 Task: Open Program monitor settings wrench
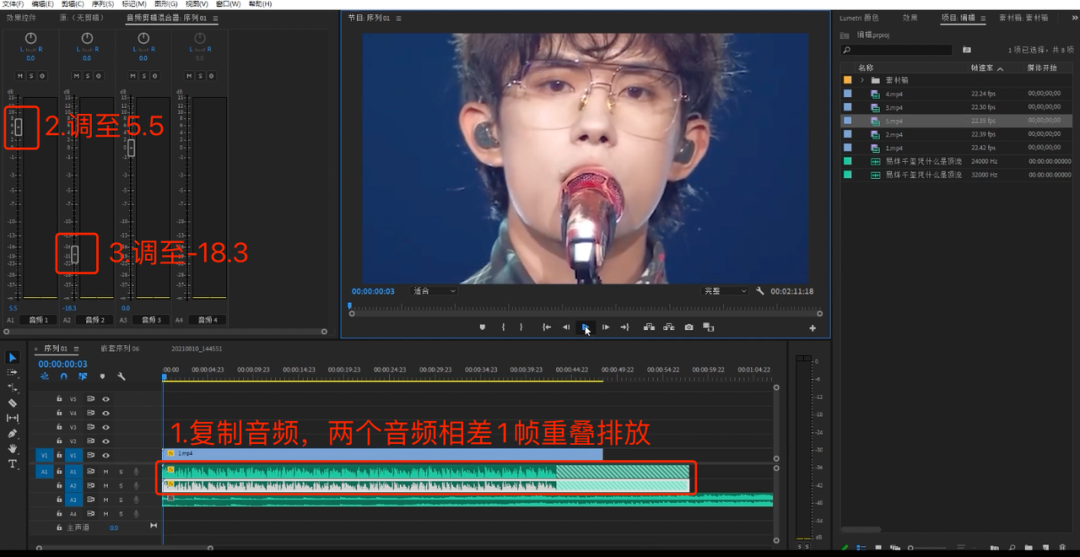point(760,291)
